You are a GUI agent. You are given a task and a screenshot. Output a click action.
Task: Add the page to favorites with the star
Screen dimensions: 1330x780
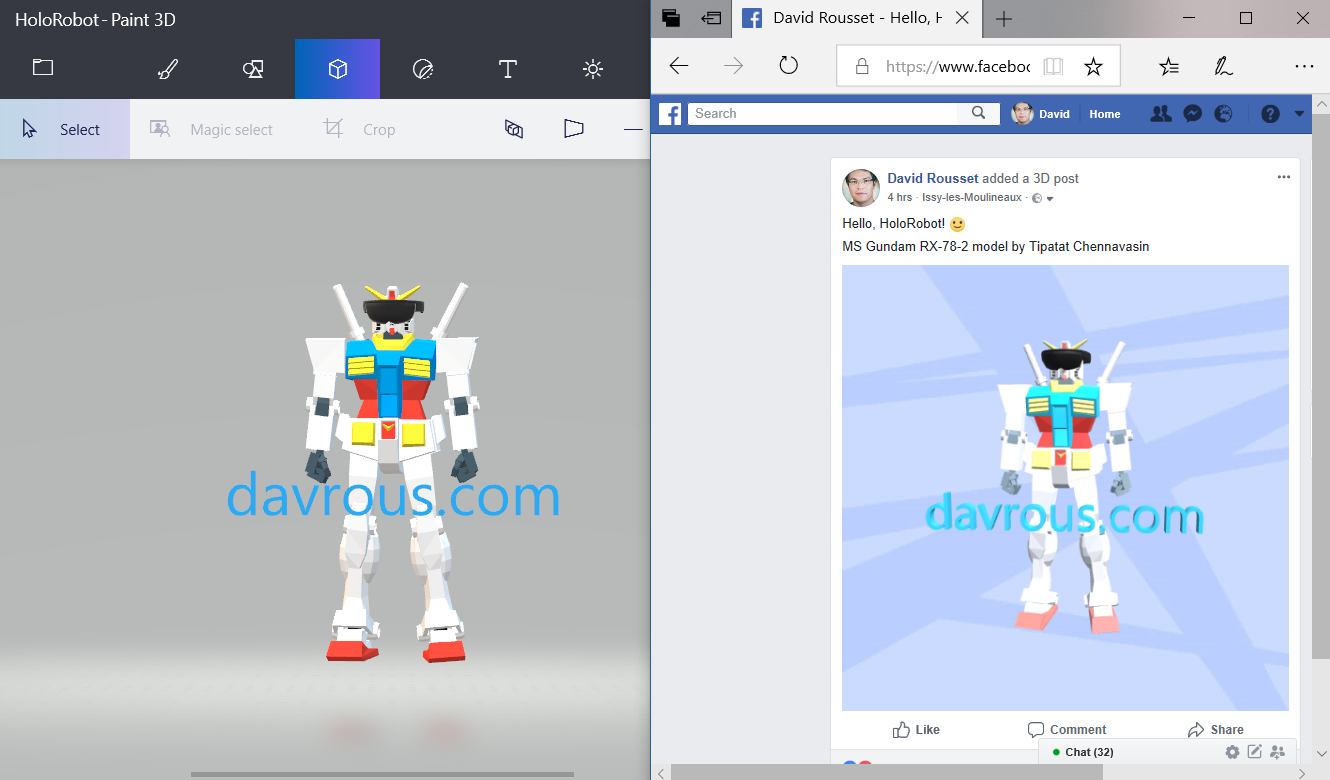[1094, 66]
